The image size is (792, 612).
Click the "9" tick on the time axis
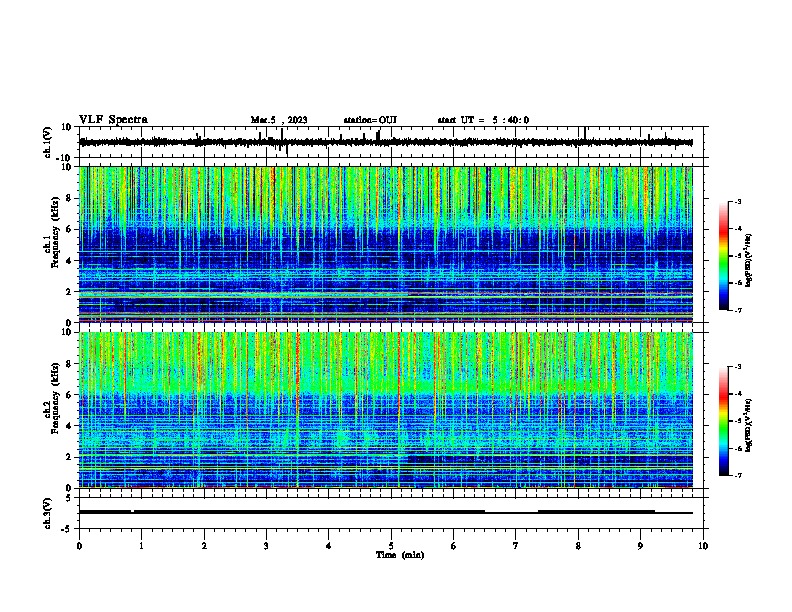tap(640, 546)
